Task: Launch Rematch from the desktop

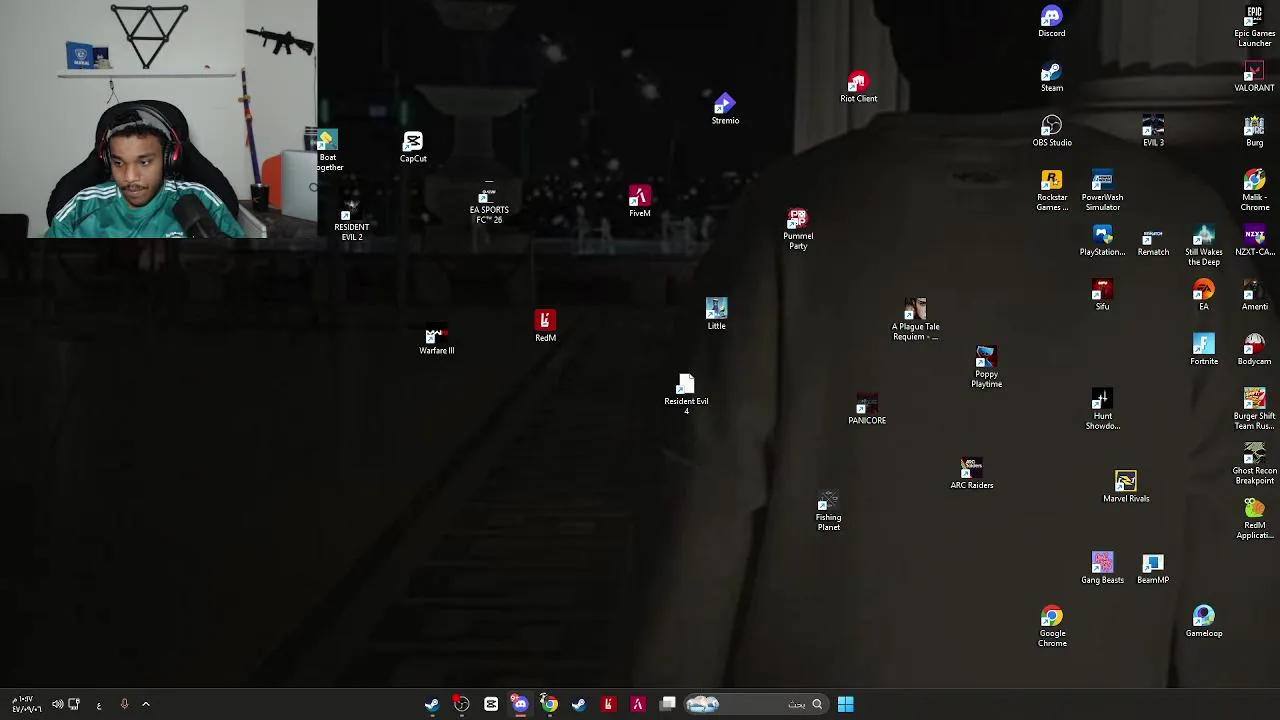Action: pyautogui.click(x=1153, y=241)
